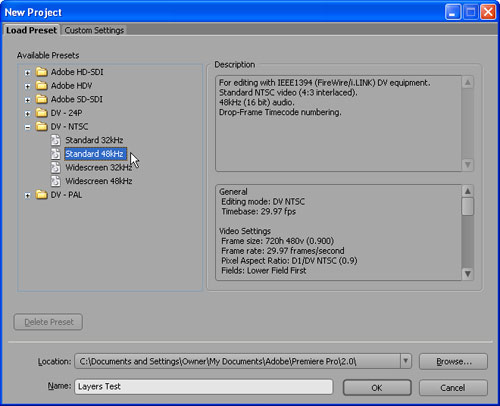Click the settings summary scrollbar thumb
500x406 pixels.
[x=468, y=206]
